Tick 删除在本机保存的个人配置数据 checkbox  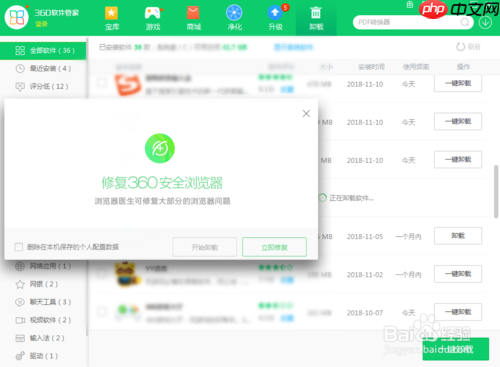click(x=19, y=247)
